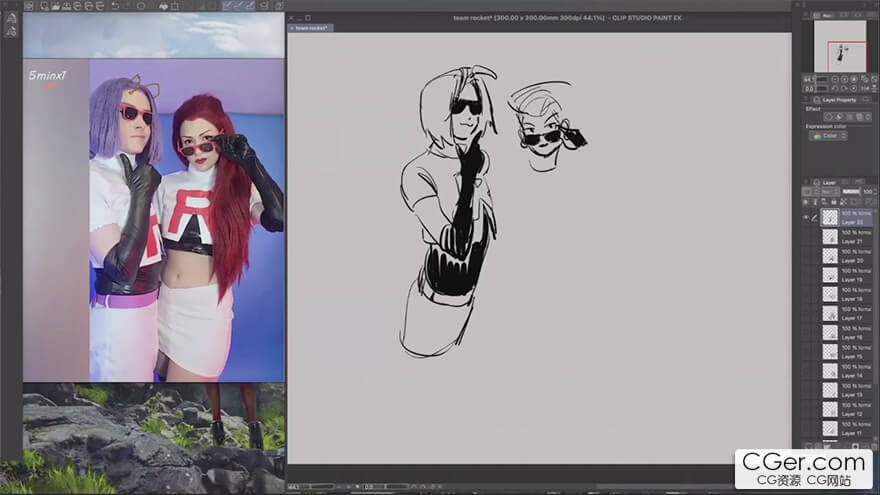Click the Undo arrow icon

click(115, 6)
